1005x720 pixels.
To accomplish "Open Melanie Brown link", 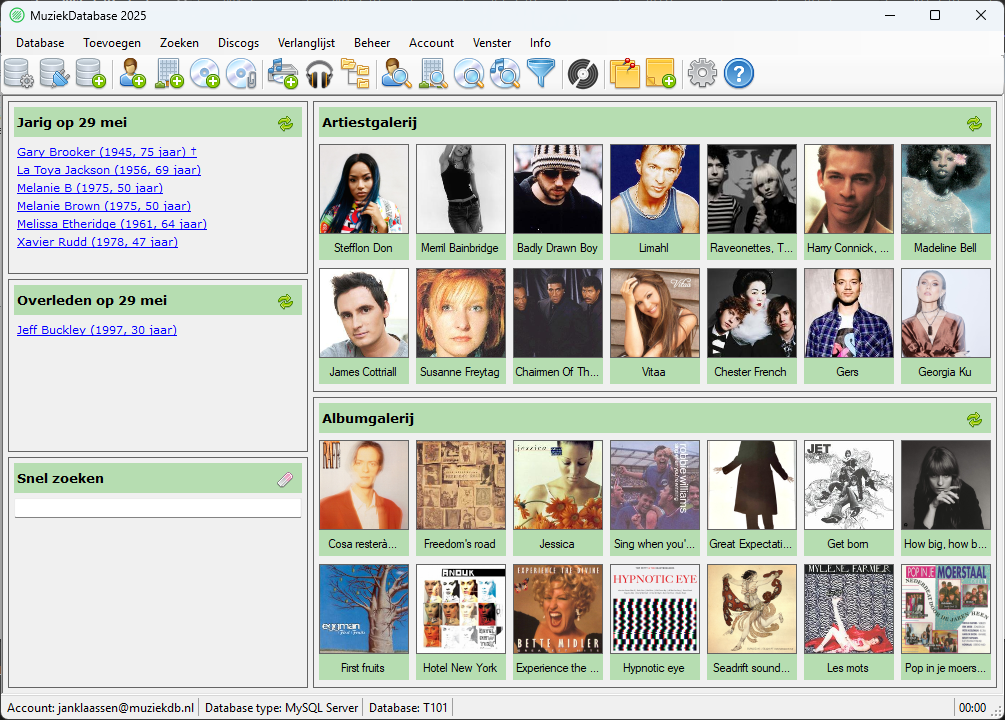I will tap(104, 206).
